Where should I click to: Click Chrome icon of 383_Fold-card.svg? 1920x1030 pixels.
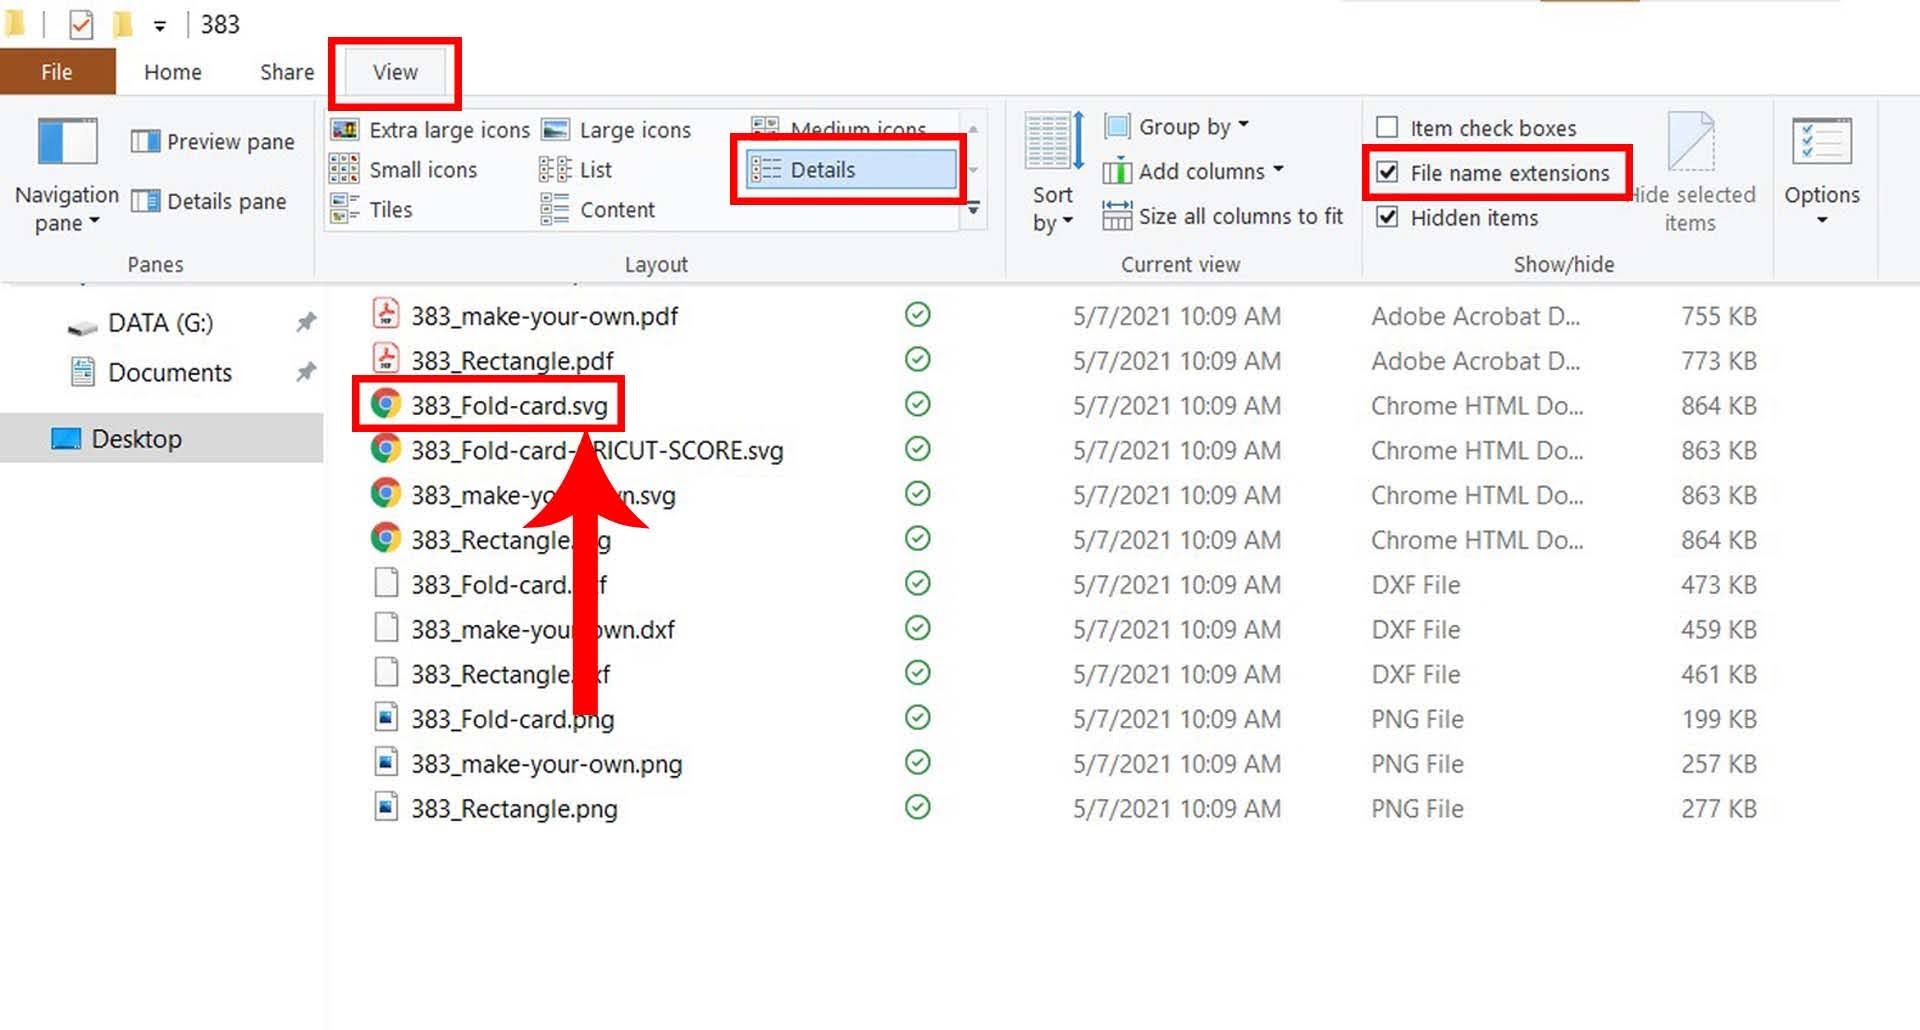click(385, 405)
